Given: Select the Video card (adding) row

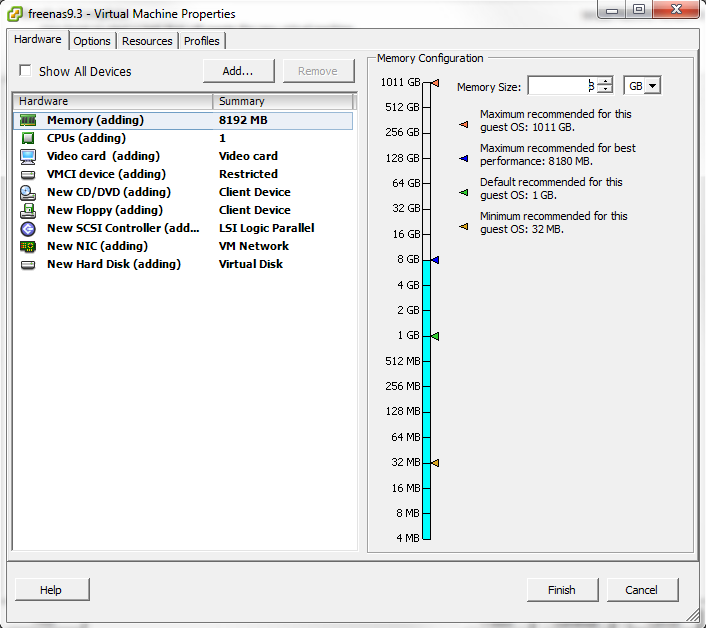Looking at the screenshot, I should 183,156.
